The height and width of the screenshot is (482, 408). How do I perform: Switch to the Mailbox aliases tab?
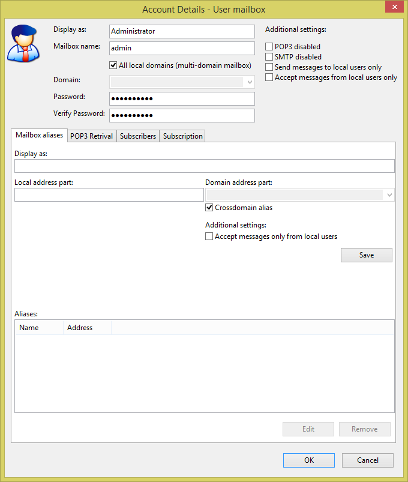(x=39, y=135)
